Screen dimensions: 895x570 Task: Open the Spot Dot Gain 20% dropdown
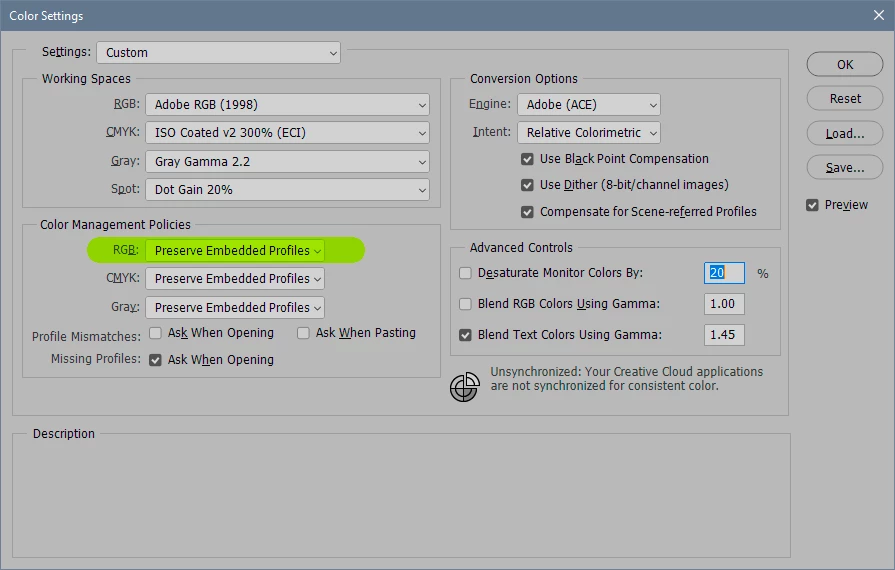287,189
